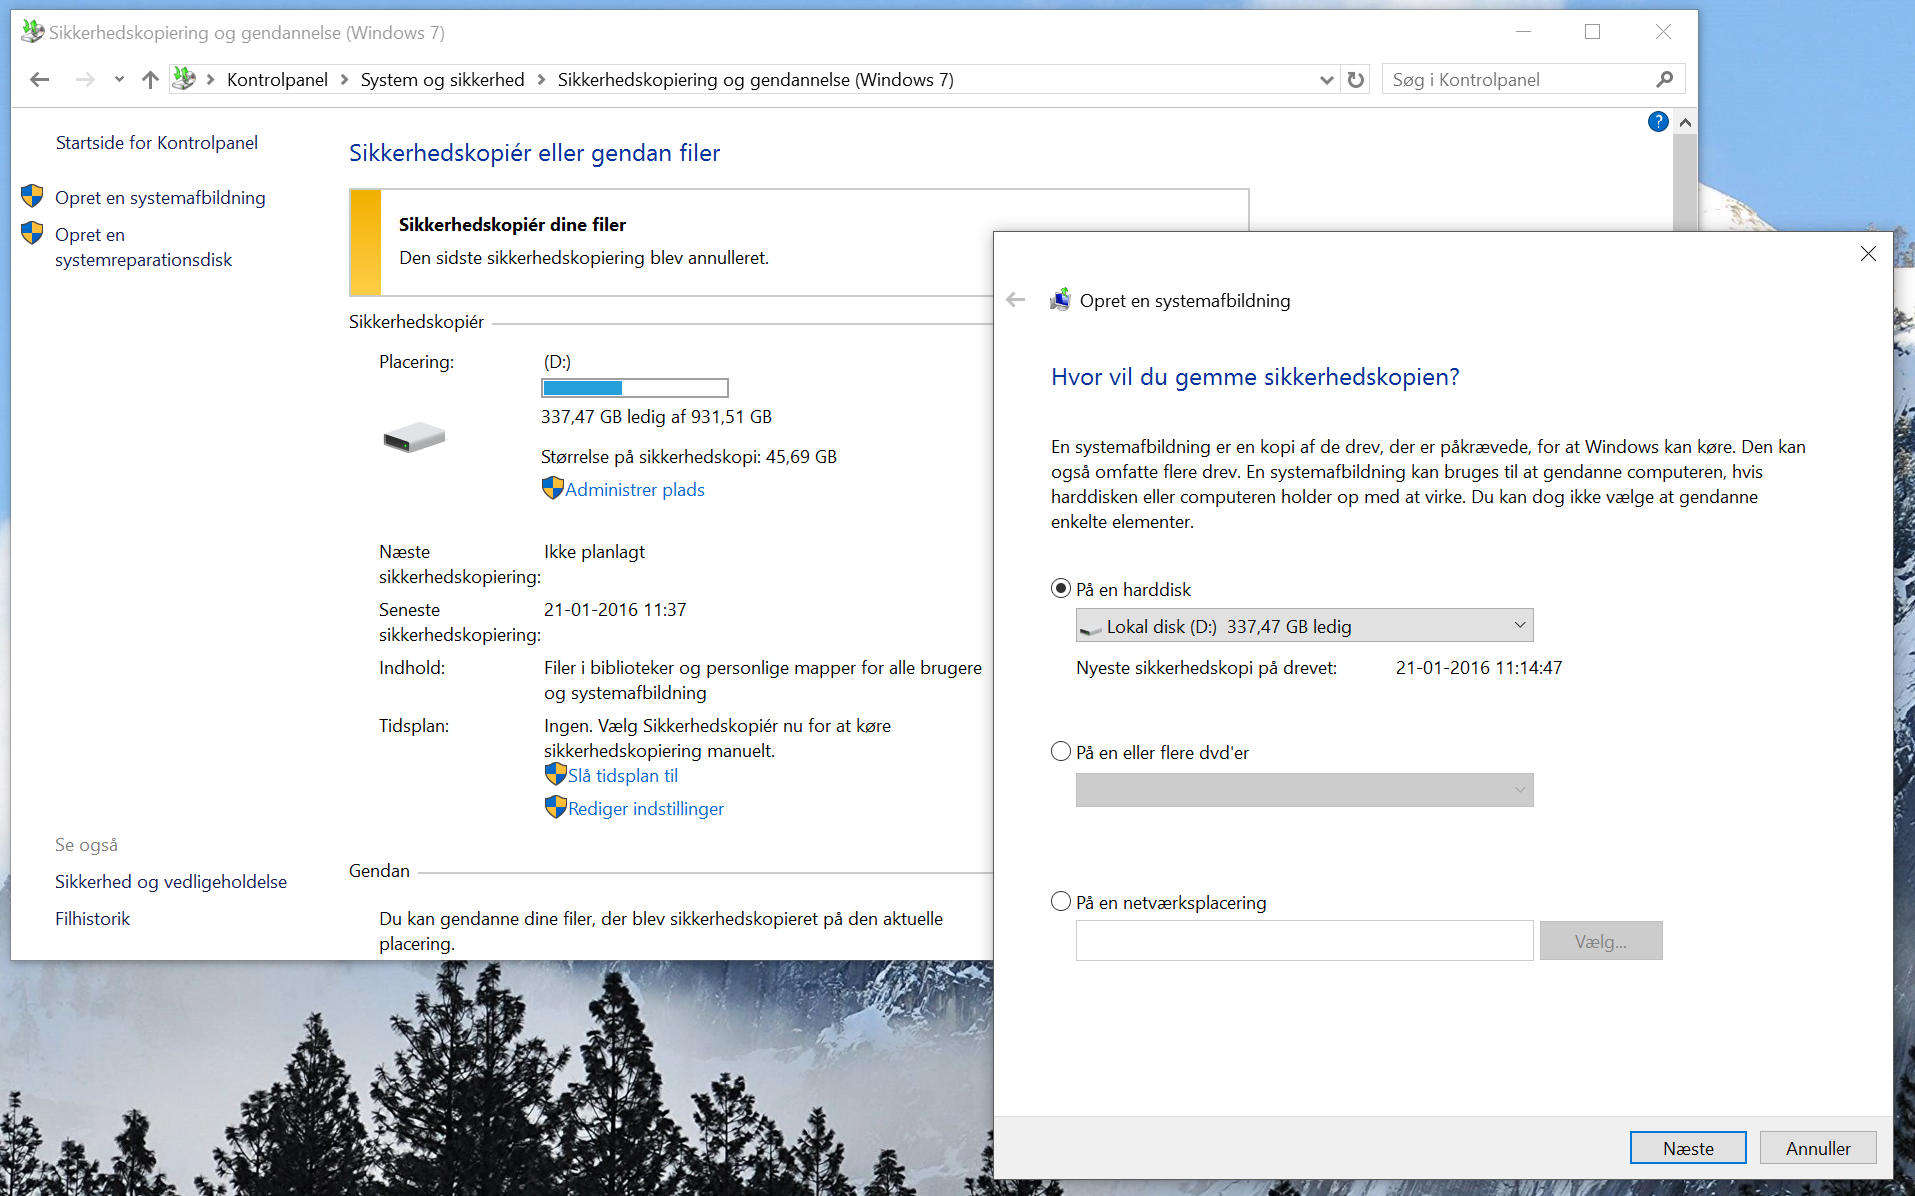This screenshot has height=1196, width=1915.
Task: Click the Control Panel icon in address bar
Action: [x=184, y=79]
